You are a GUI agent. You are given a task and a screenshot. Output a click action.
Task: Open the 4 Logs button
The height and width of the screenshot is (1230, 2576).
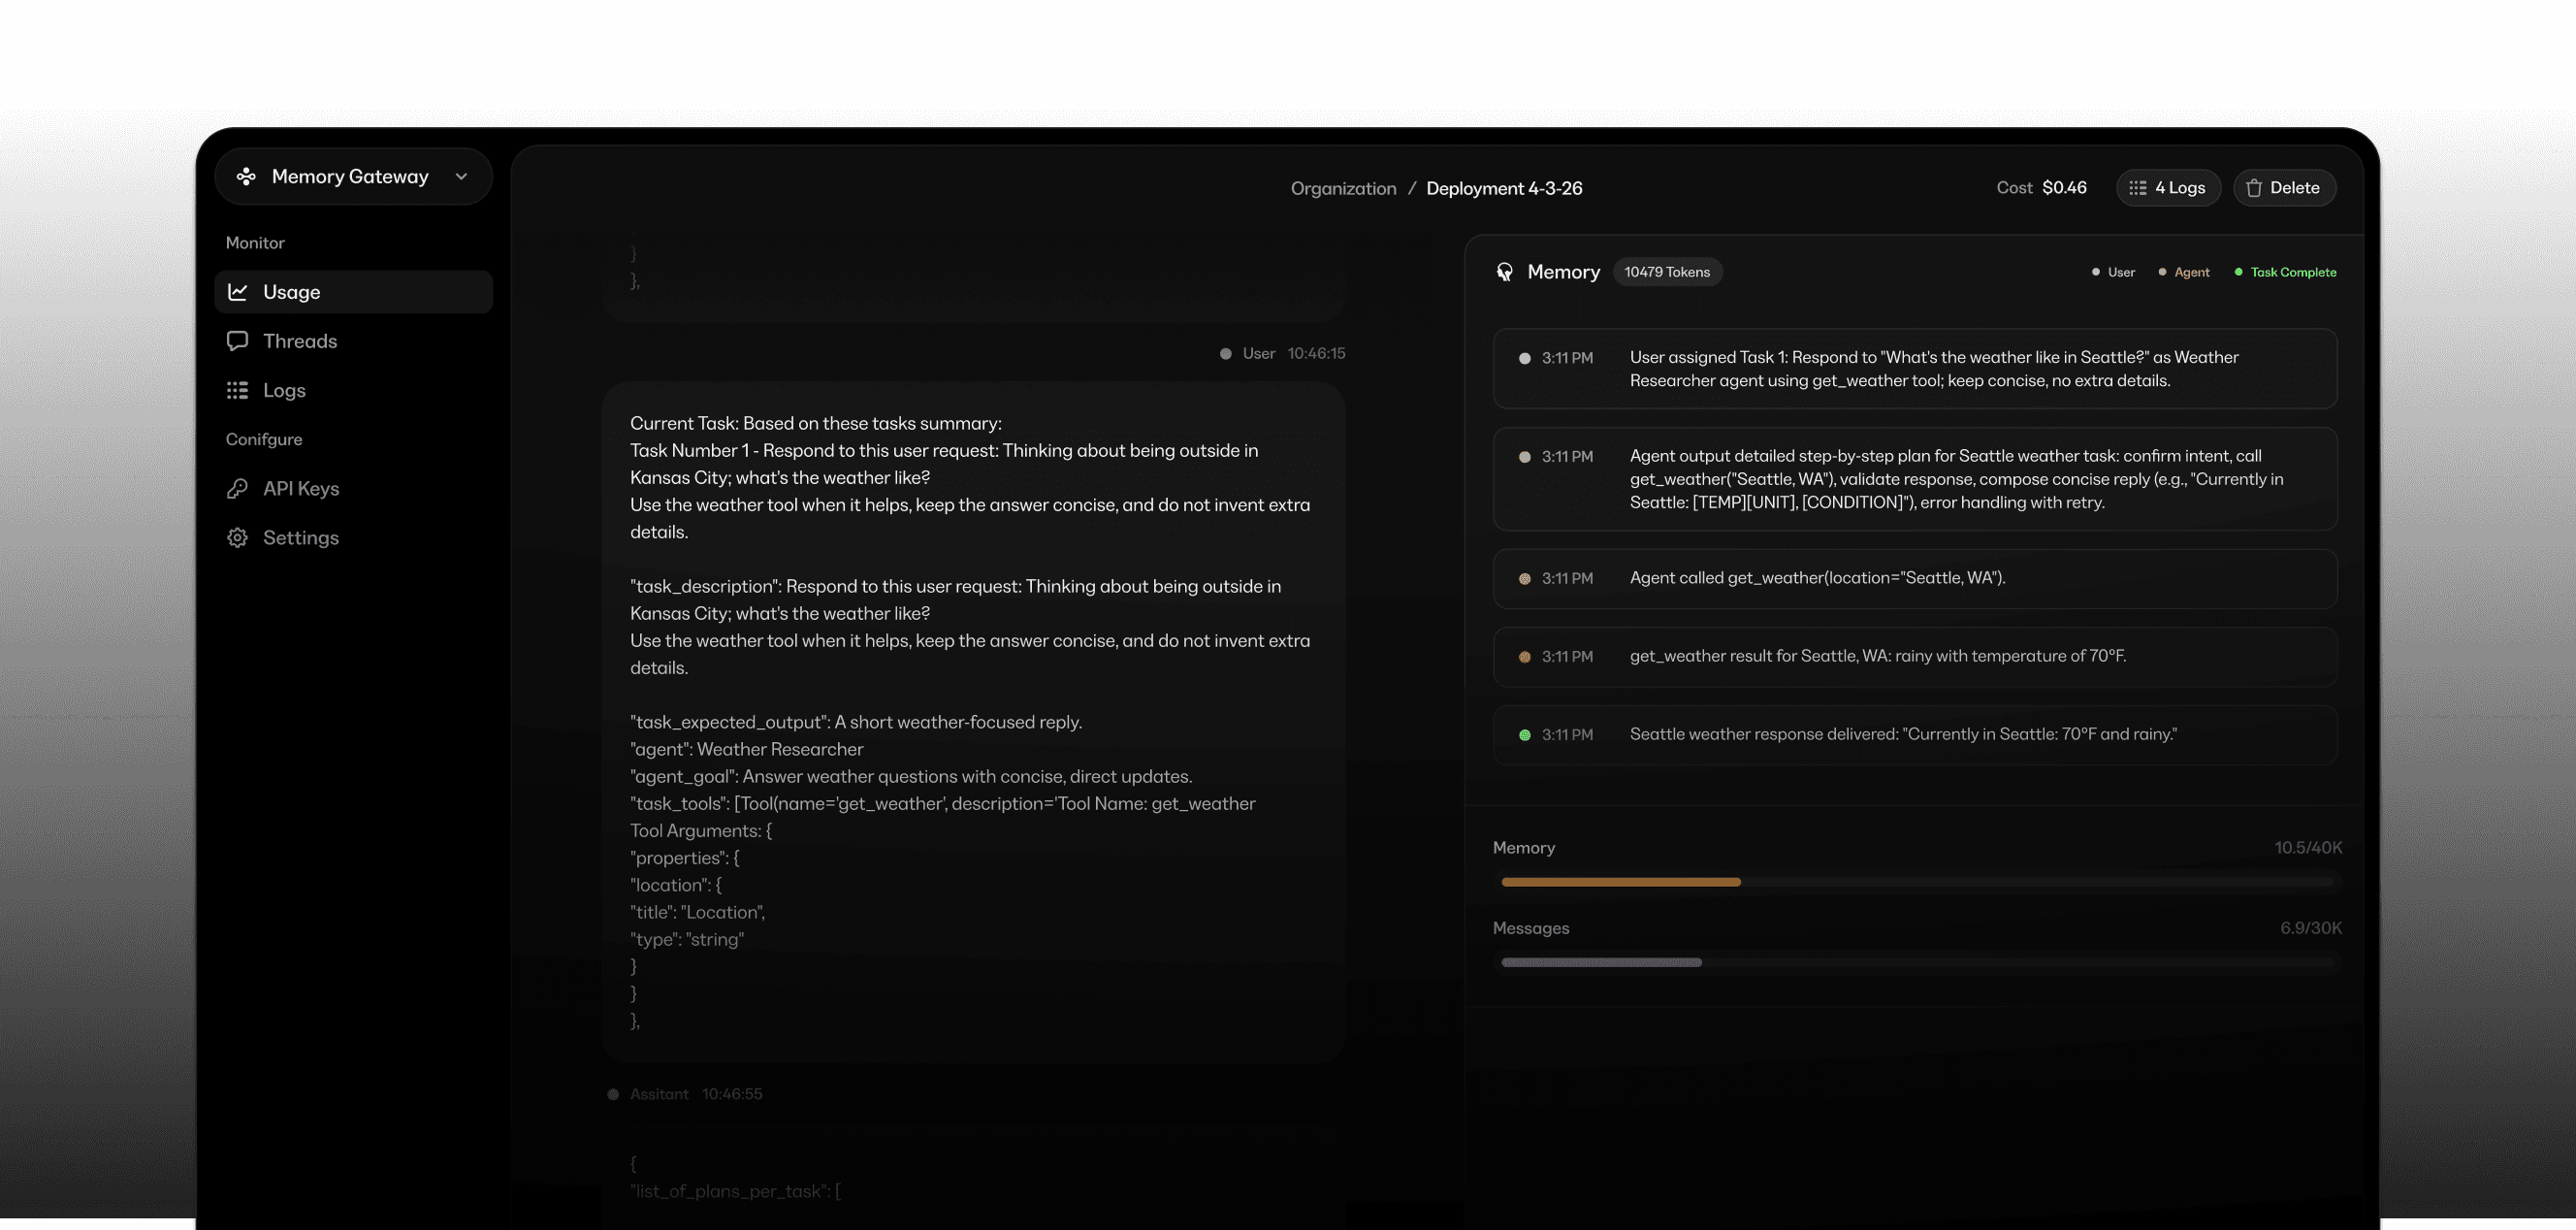[x=2168, y=188]
